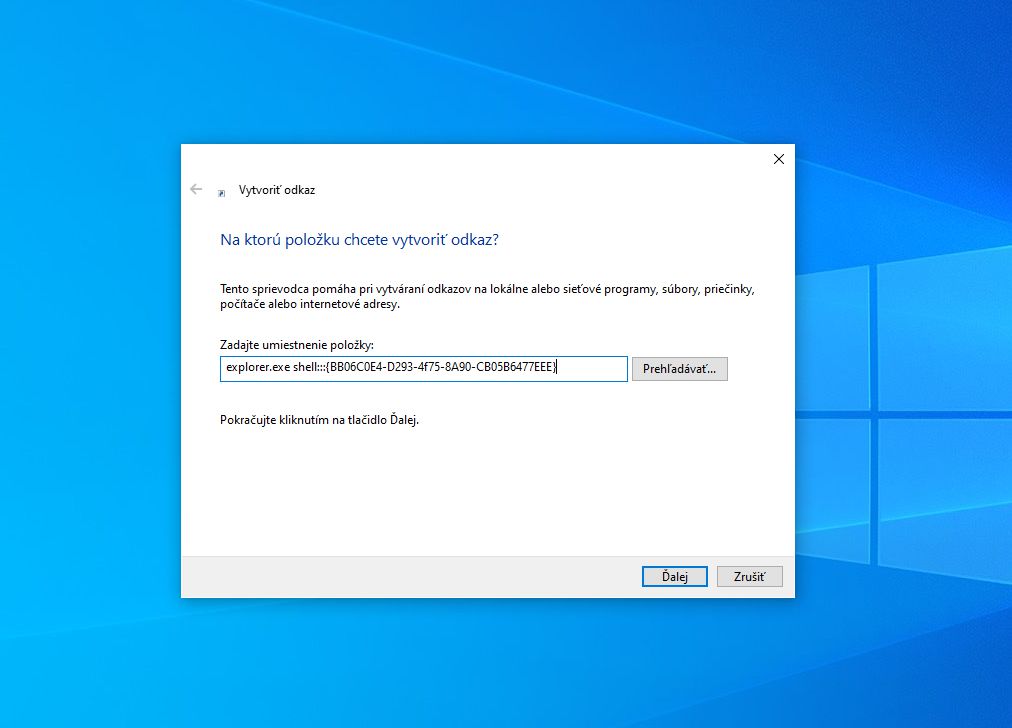The width and height of the screenshot is (1012, 728).
Task: Click the item location input field
Action: pos(423,369)
